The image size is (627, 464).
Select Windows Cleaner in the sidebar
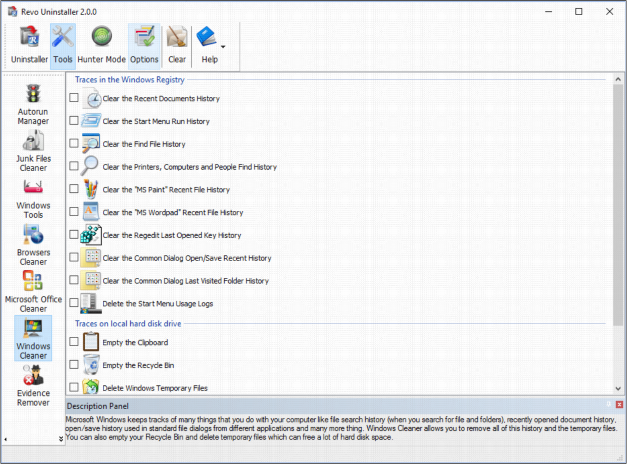tap(33, 338)
